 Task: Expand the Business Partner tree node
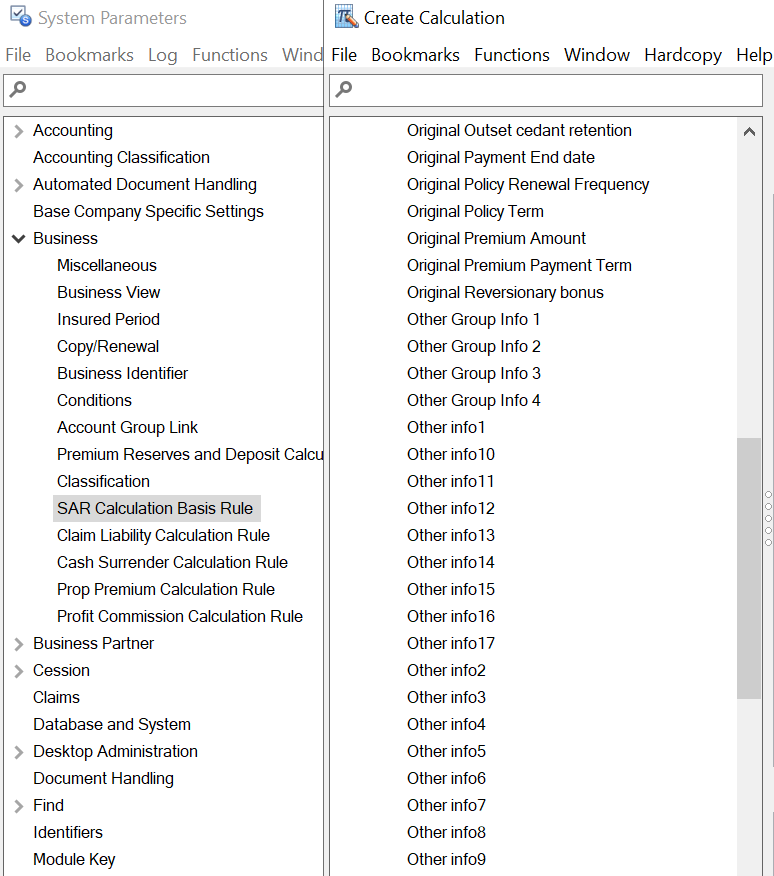[18, 643]
